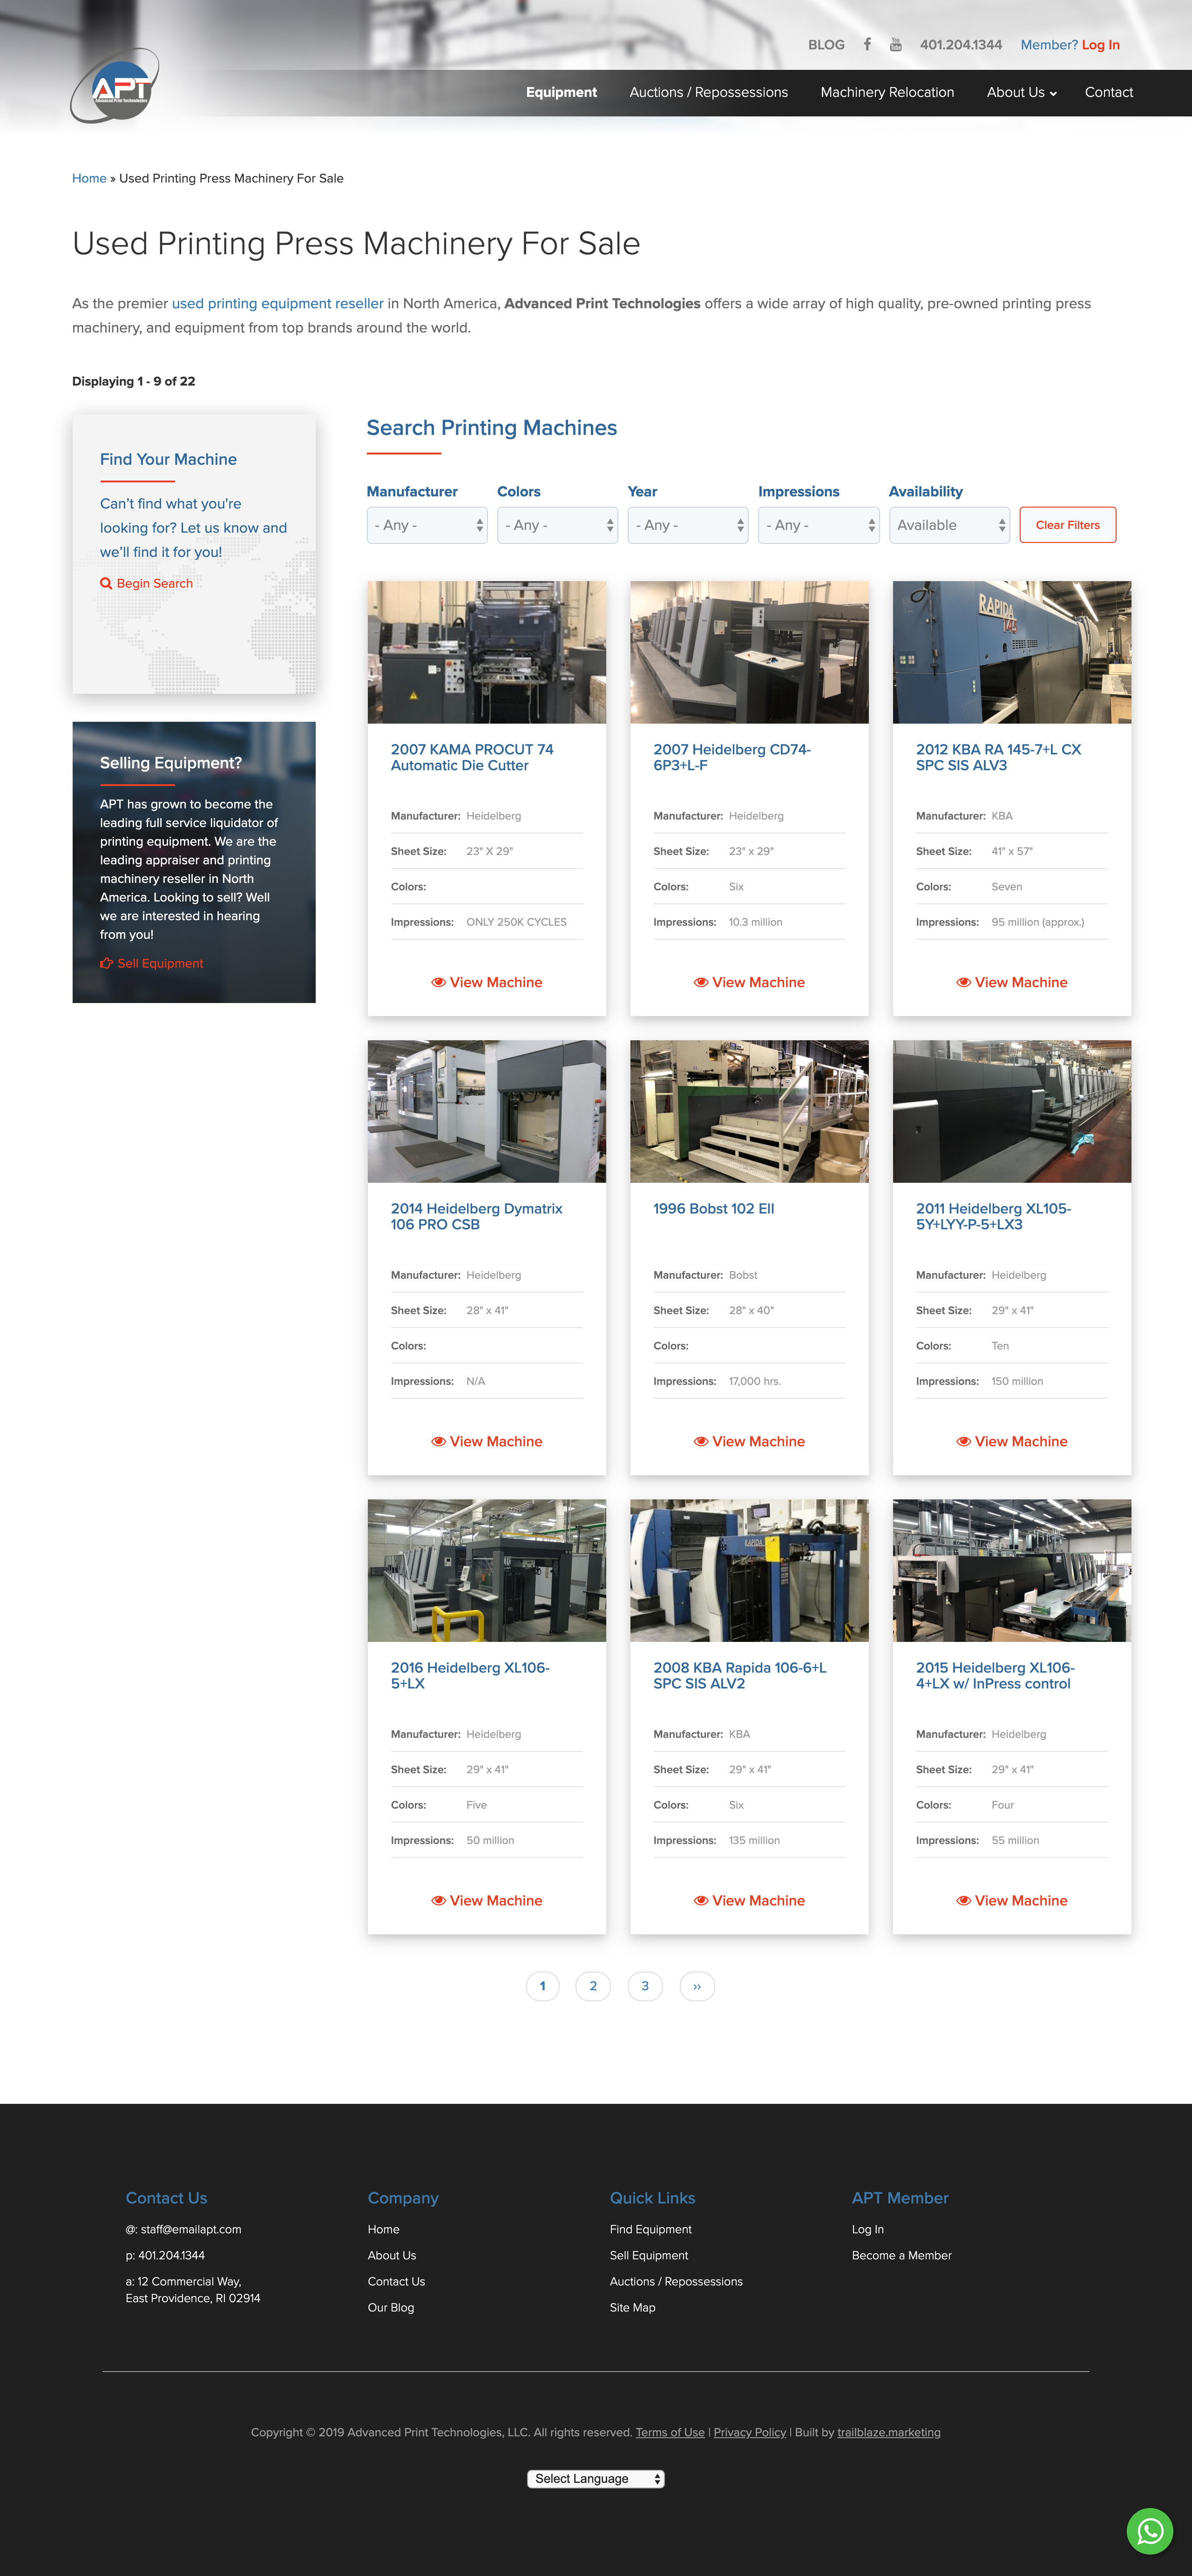
Task: Click footer Our Blog link
Action: click(390, 2307)
